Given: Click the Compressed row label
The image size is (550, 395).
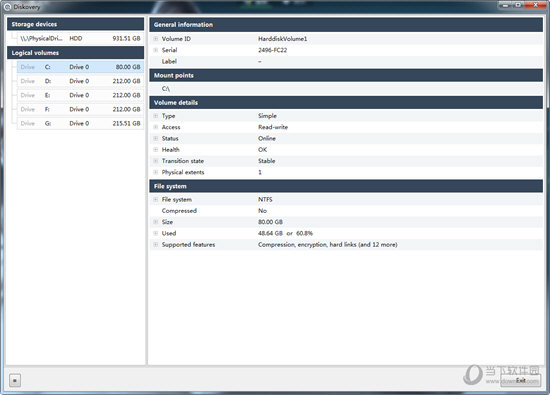Looking at the screenshot, I should [x=179, y=210].
